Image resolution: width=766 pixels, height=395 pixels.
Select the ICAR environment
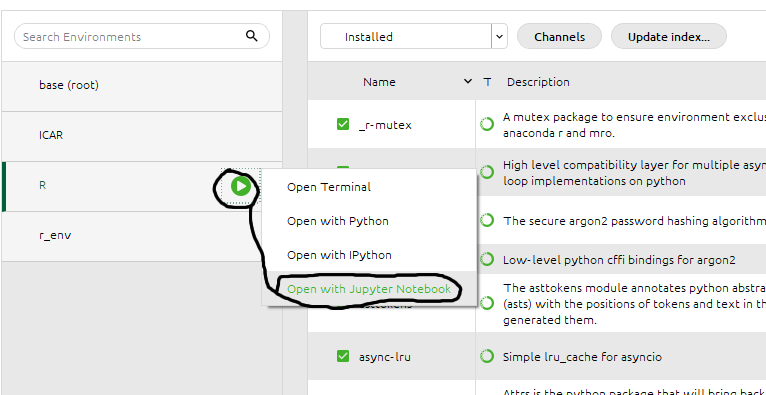[142, 135]
